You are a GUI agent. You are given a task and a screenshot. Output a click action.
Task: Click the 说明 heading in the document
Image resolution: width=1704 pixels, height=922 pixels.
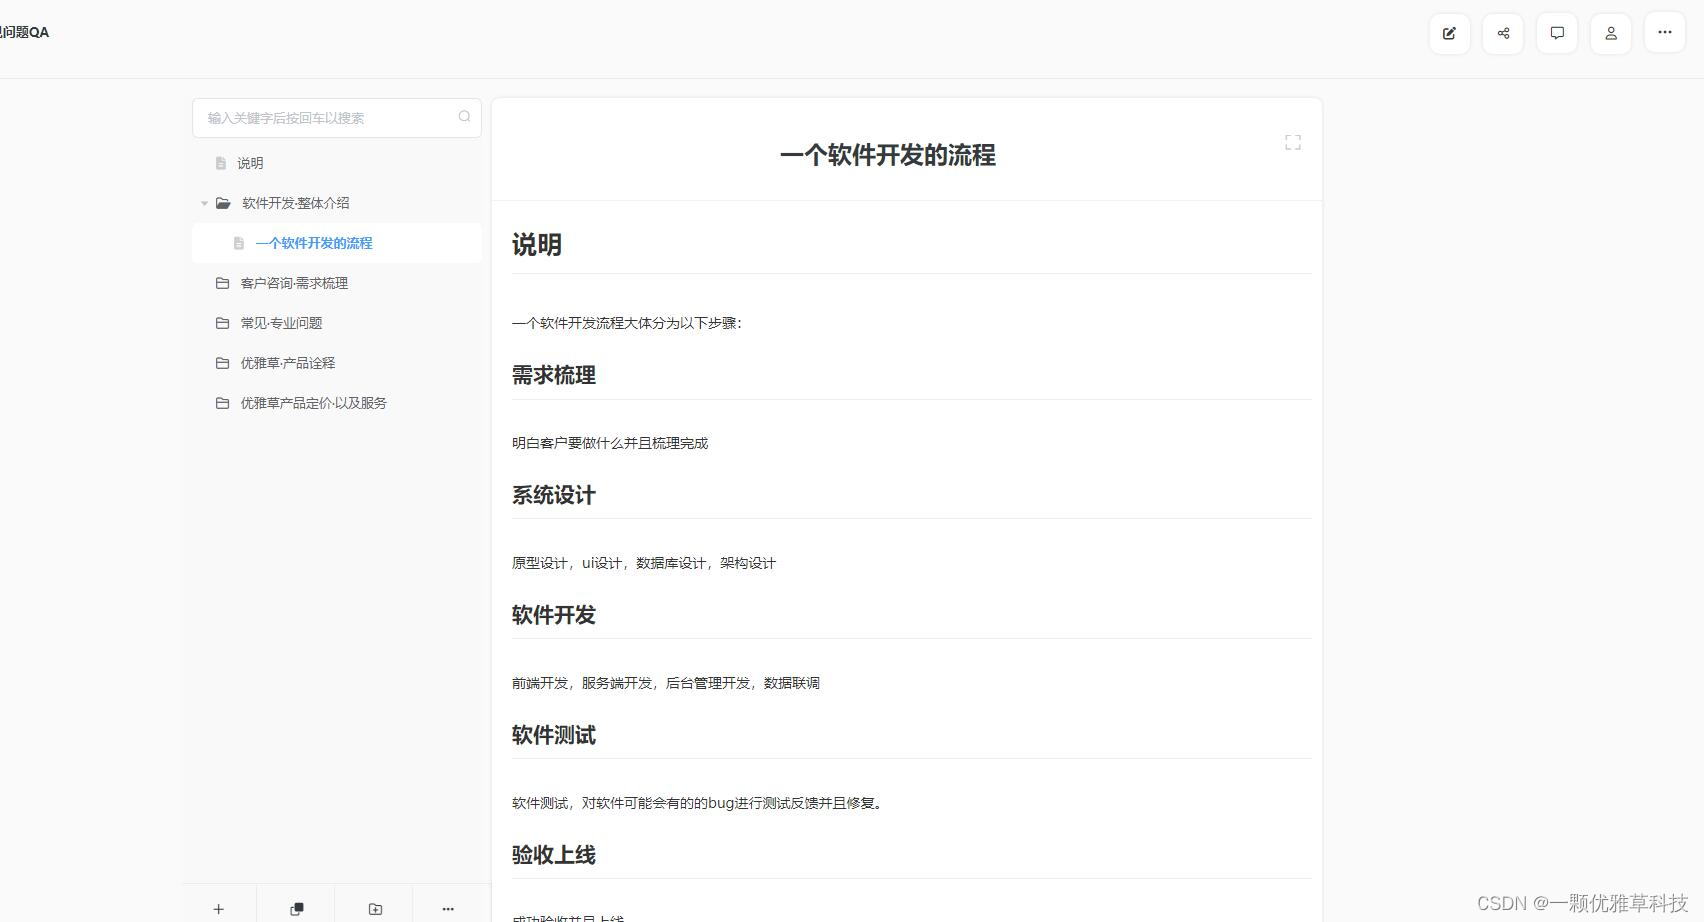tap(537, 245)
